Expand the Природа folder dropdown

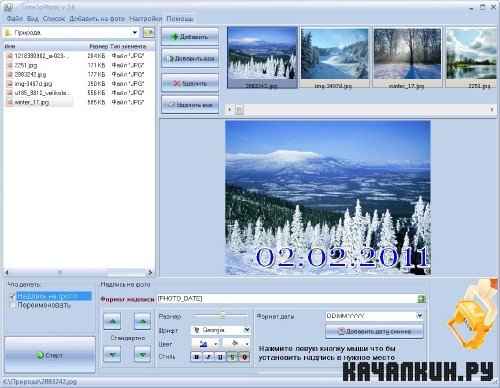point(135,33)
